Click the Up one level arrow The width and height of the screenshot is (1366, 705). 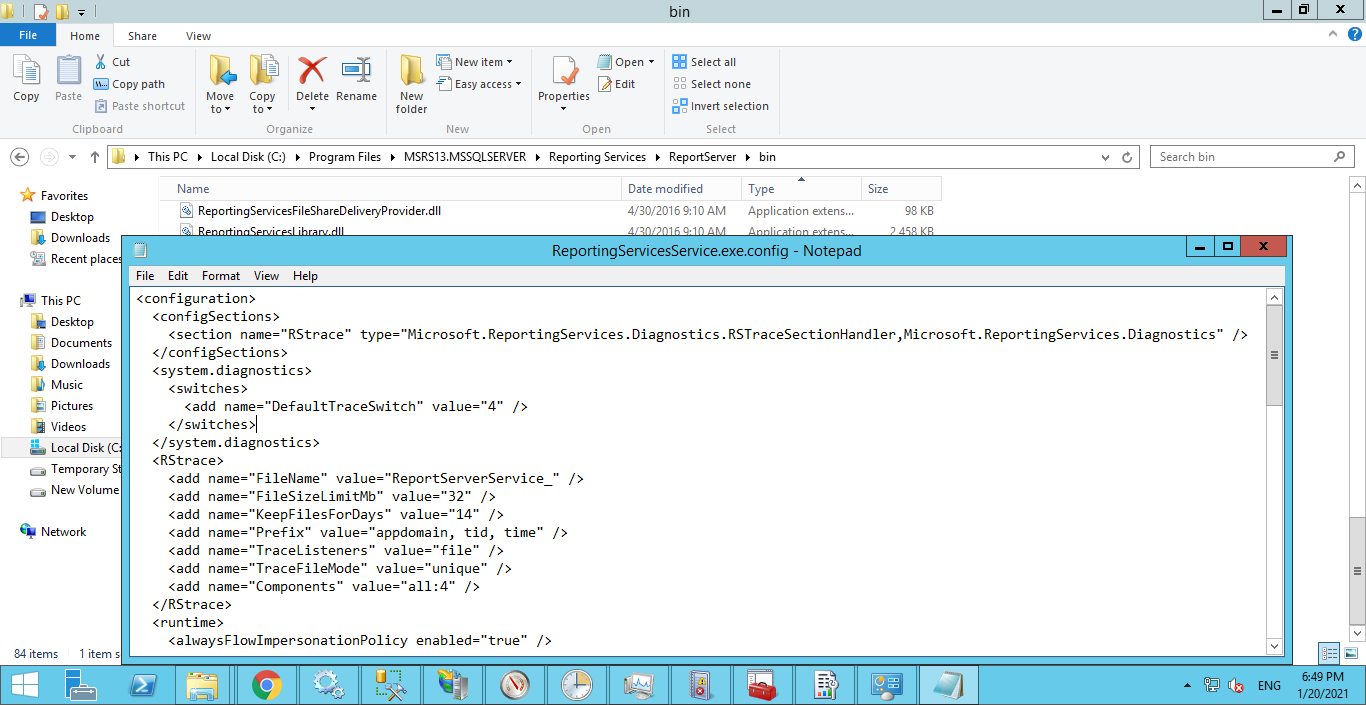coord(95,157)
